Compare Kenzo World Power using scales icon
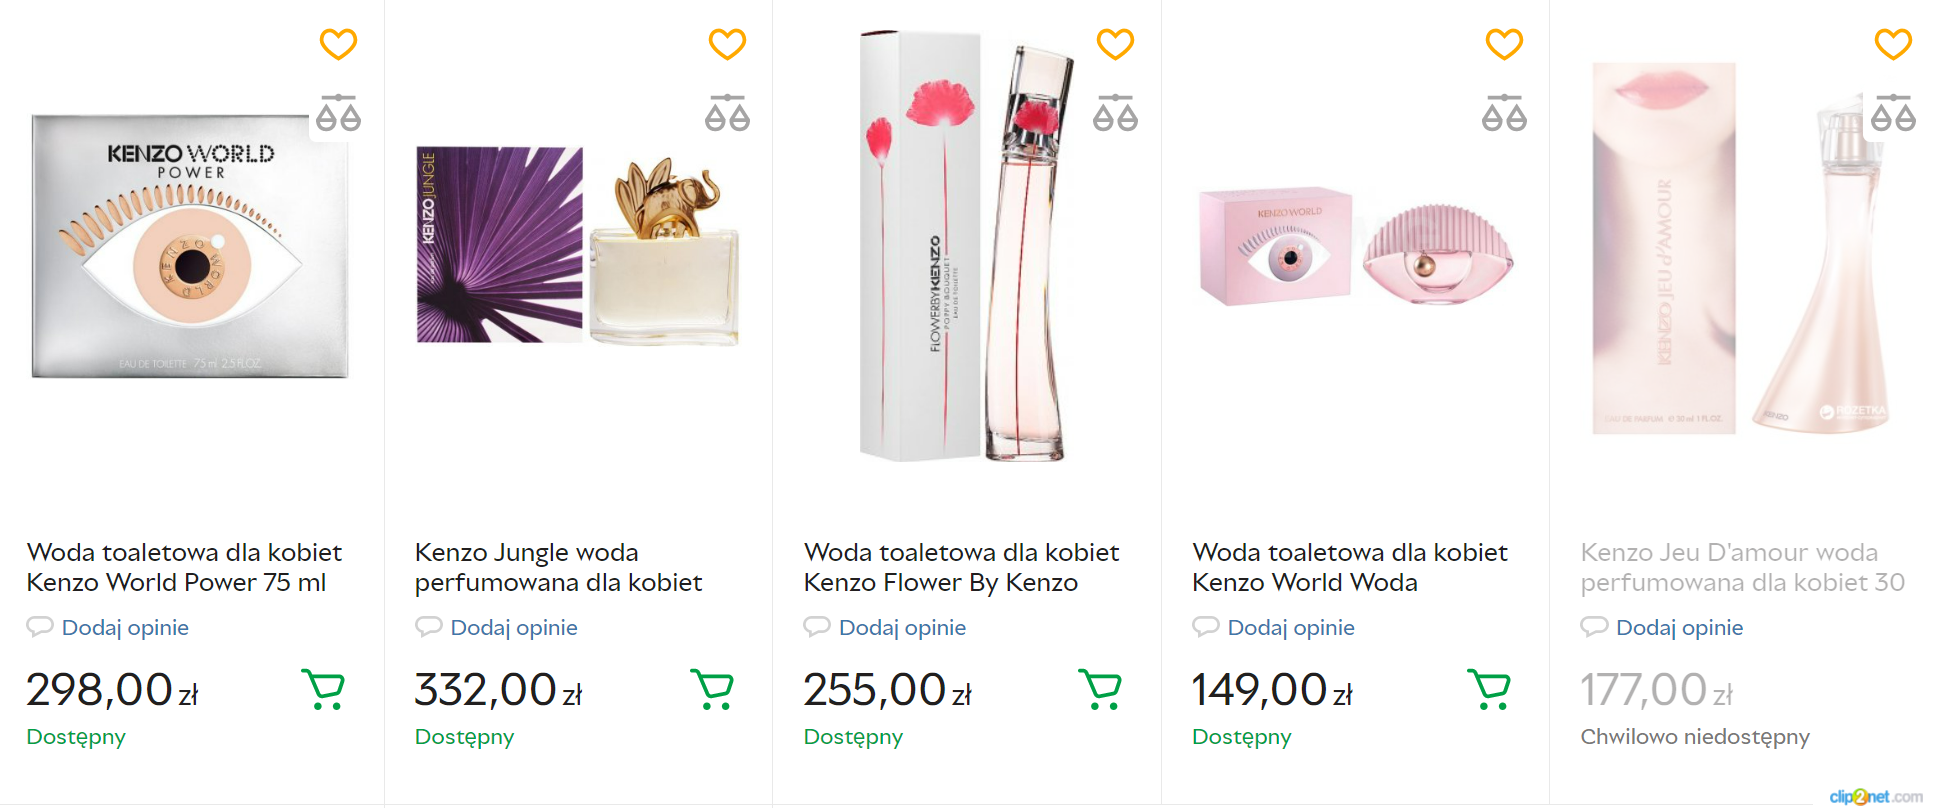 point(338,115)
